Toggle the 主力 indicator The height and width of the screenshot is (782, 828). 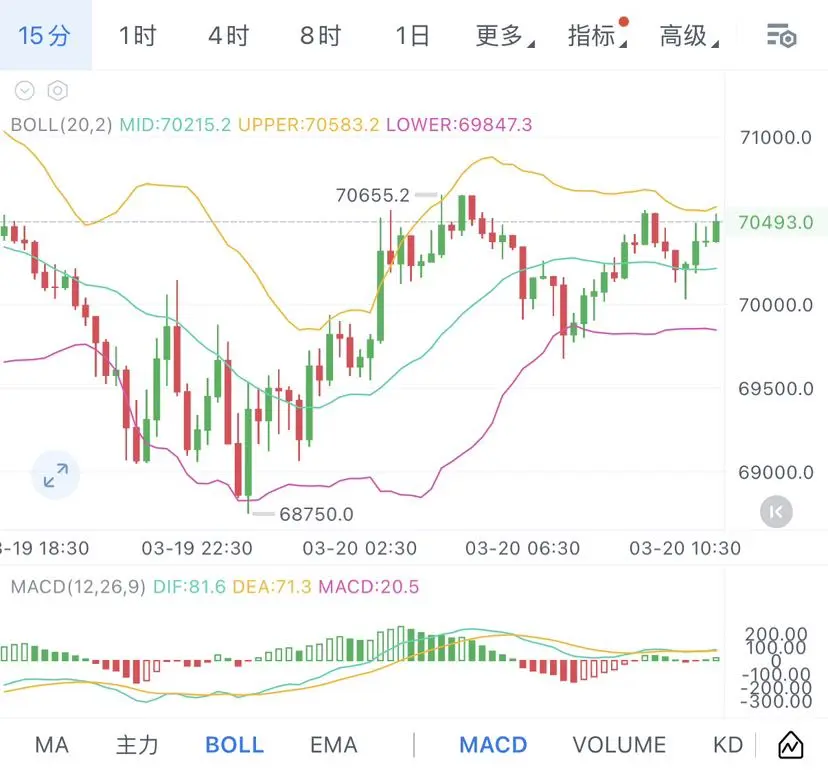pyautogui.click(x=137, y=745)
